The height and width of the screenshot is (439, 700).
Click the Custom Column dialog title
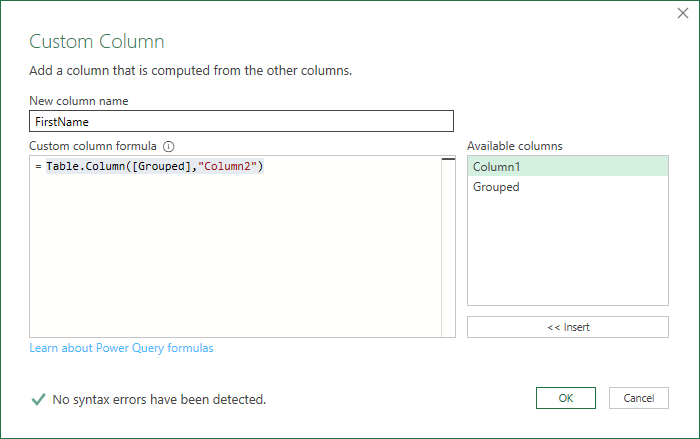pos(97,42)
